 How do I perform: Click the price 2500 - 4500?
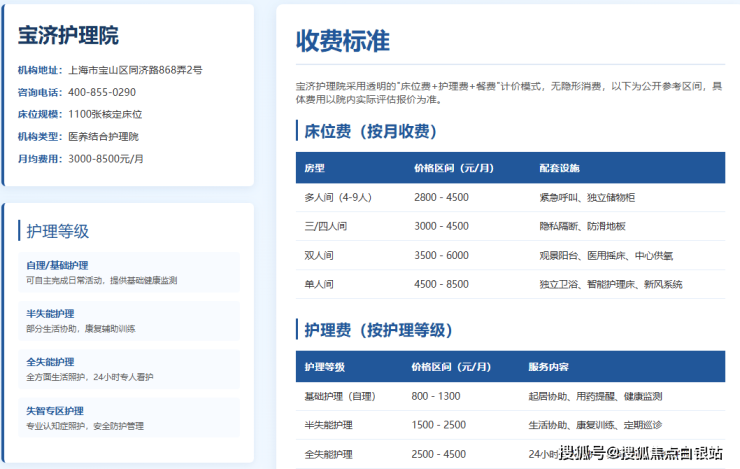[x=438, y=454]
